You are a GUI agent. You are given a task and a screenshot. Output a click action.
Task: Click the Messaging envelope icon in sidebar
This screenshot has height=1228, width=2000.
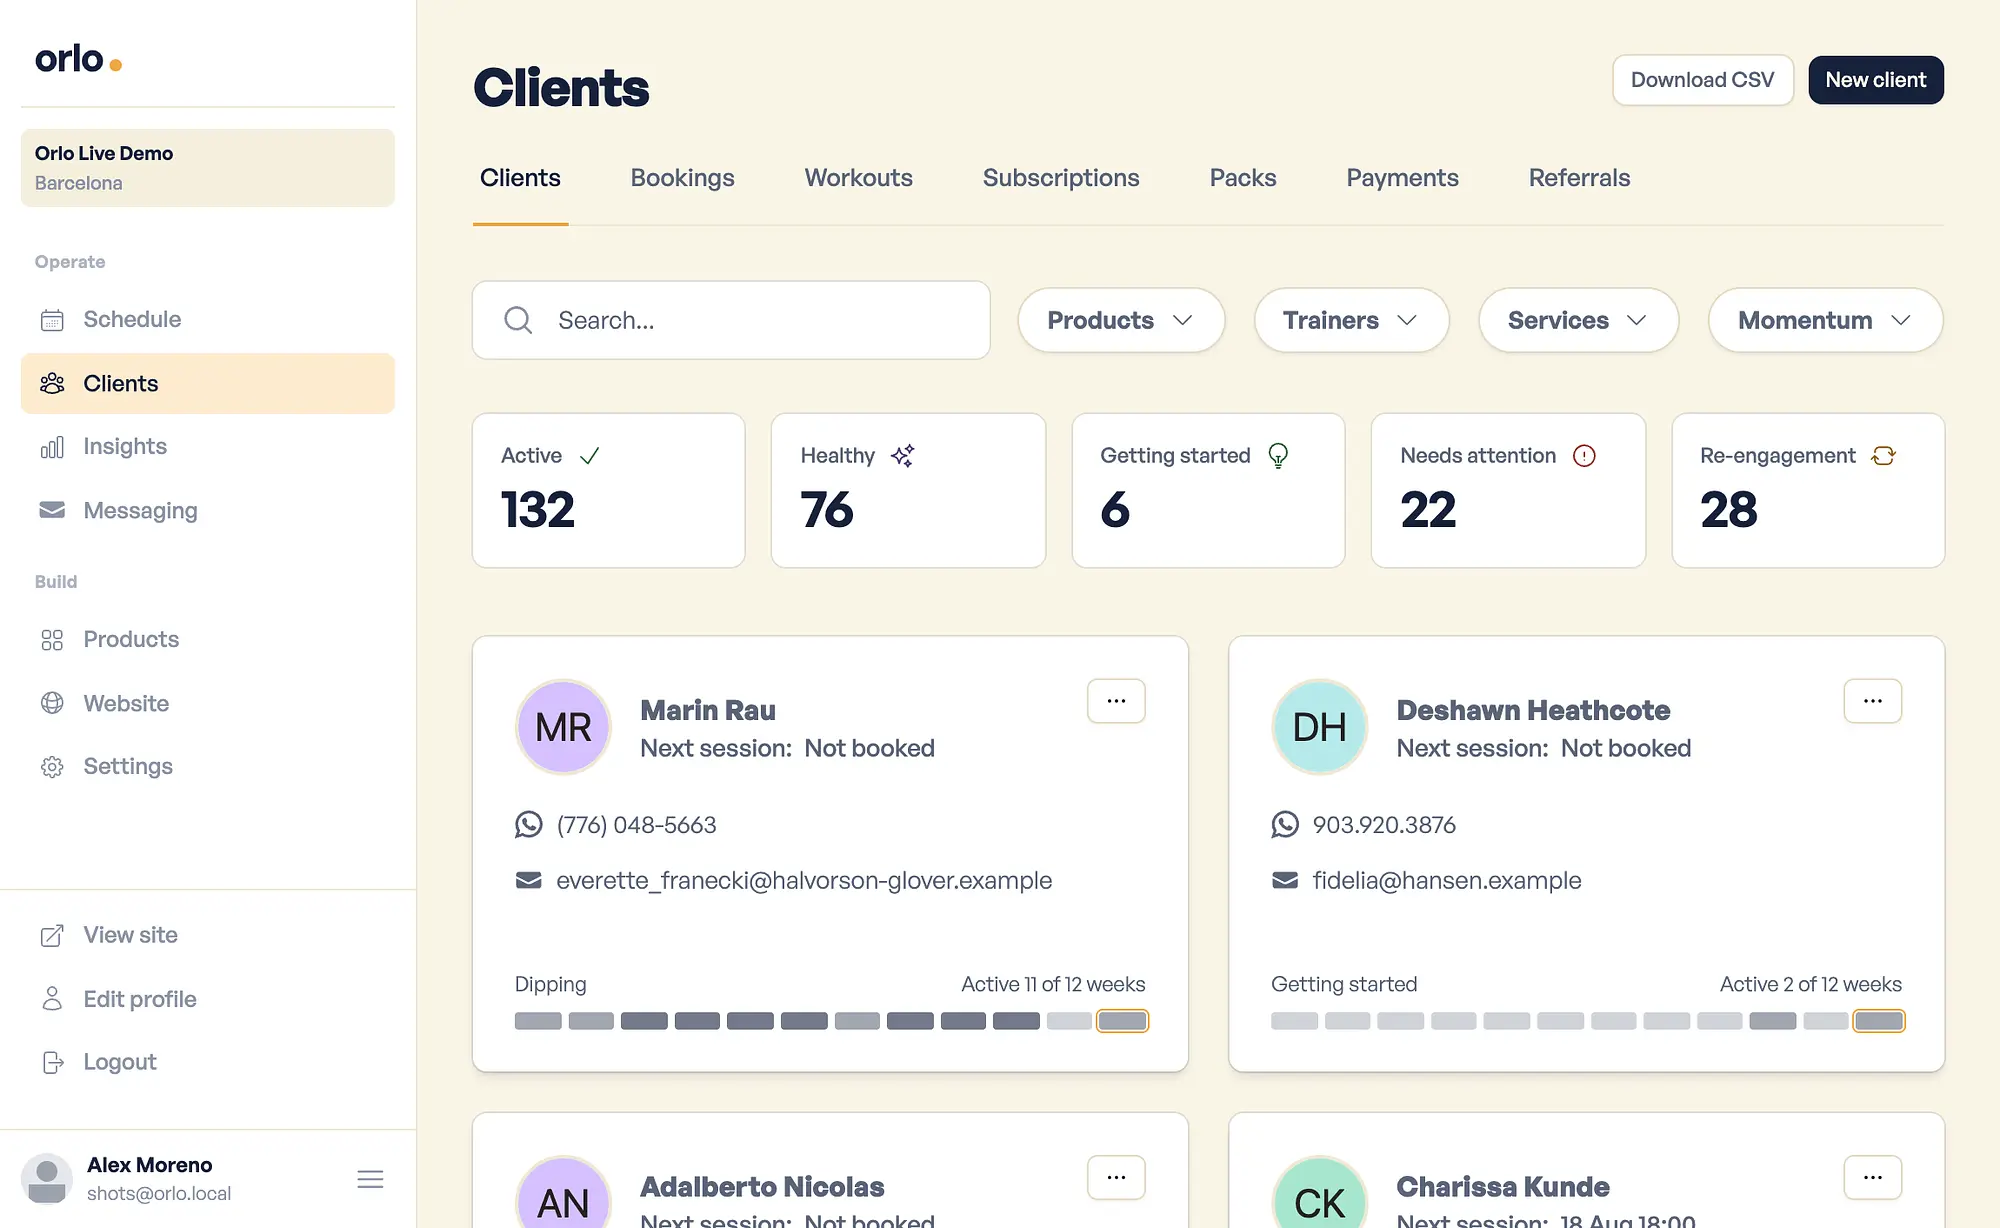pyautogui.click(x=52, y=510)
